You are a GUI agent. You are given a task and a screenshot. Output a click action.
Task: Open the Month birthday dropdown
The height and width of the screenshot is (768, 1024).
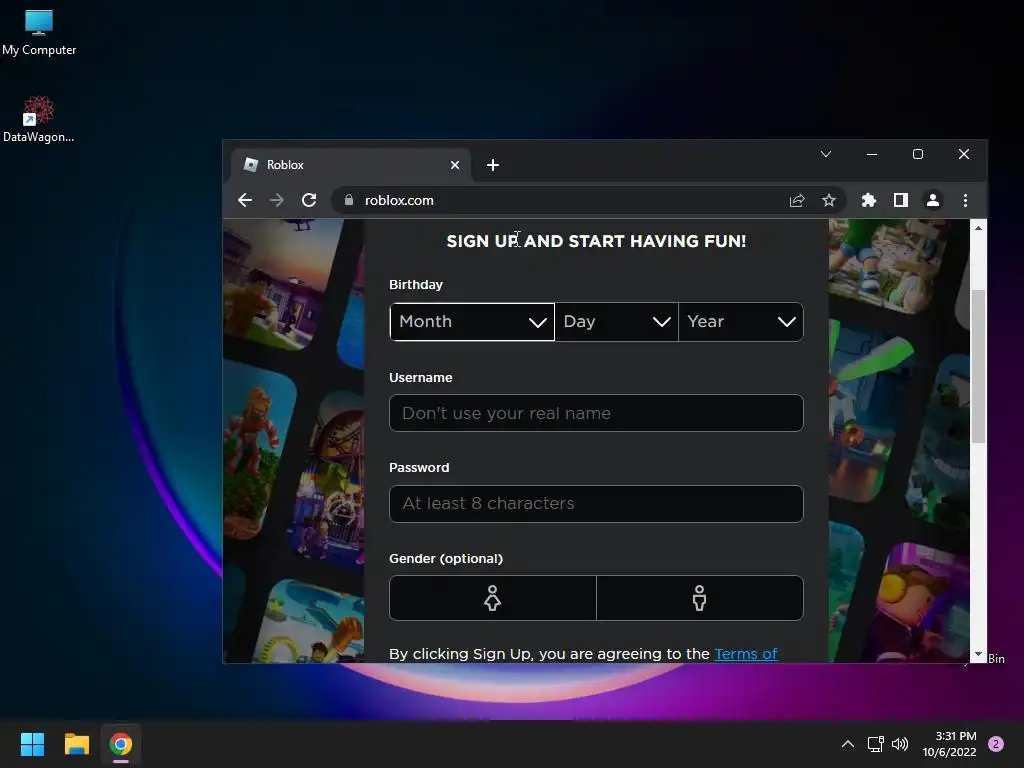tap(472, 322)
